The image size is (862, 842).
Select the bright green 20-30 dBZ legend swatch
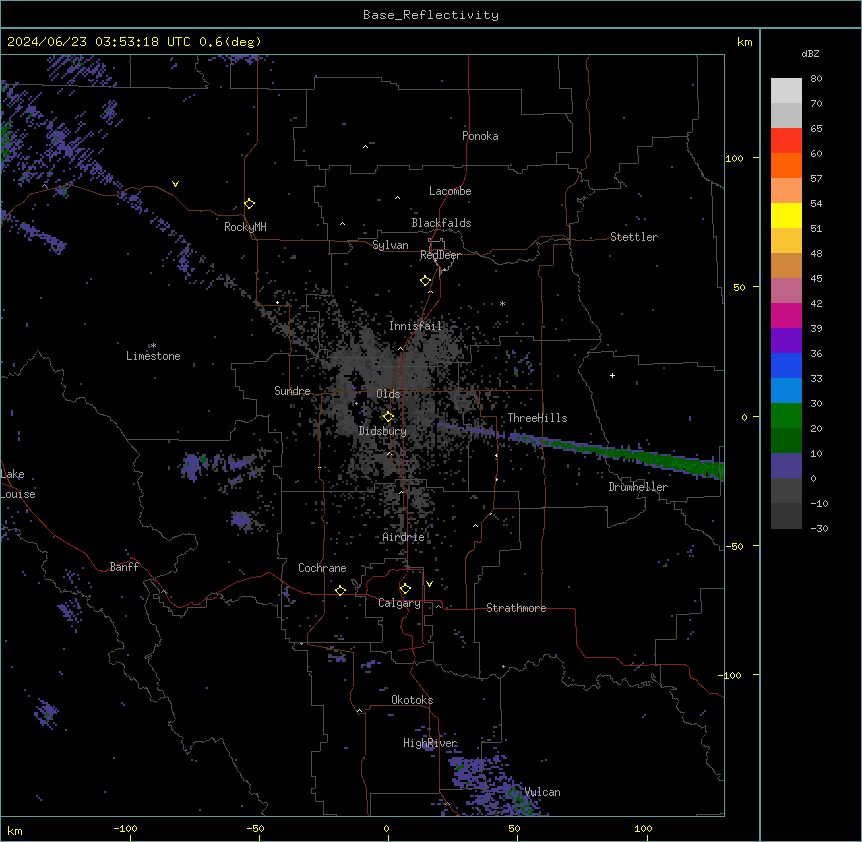[x=786, y=416]
